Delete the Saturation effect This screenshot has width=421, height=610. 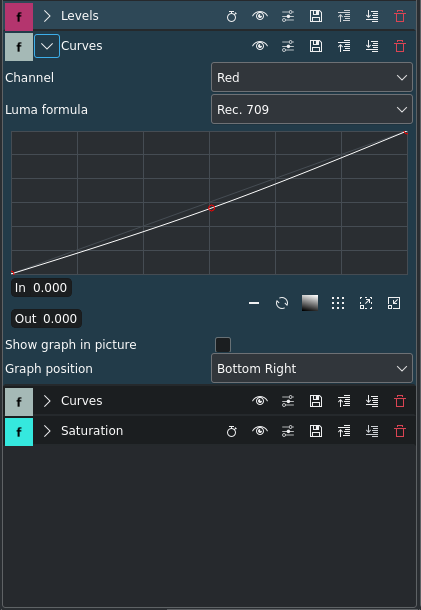[x=400, y=431]
